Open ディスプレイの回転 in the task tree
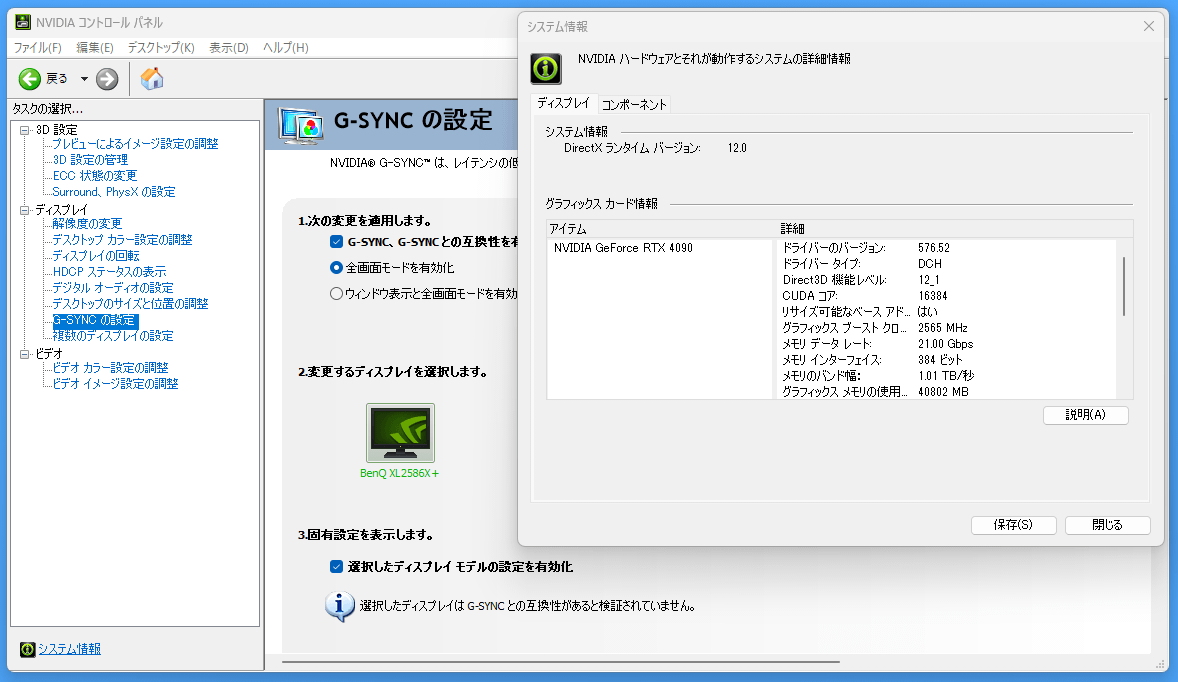This screenshot has width=1178, height=682. pyautogui.click(x=96, y=256)
